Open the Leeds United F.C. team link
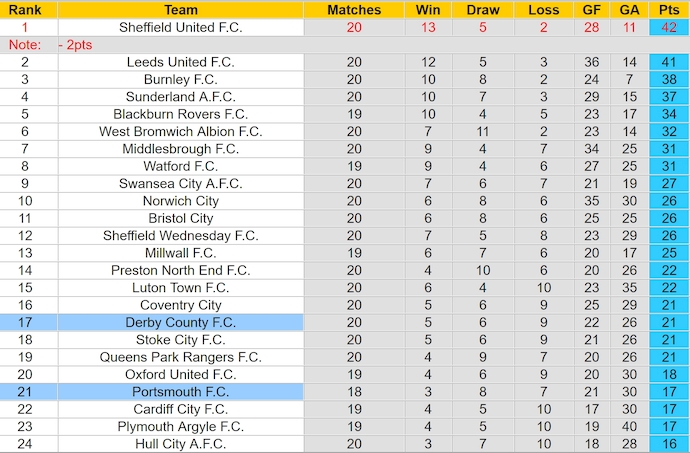Image resolution: width=690 pixels, height=453 pixels. point(180,62)
